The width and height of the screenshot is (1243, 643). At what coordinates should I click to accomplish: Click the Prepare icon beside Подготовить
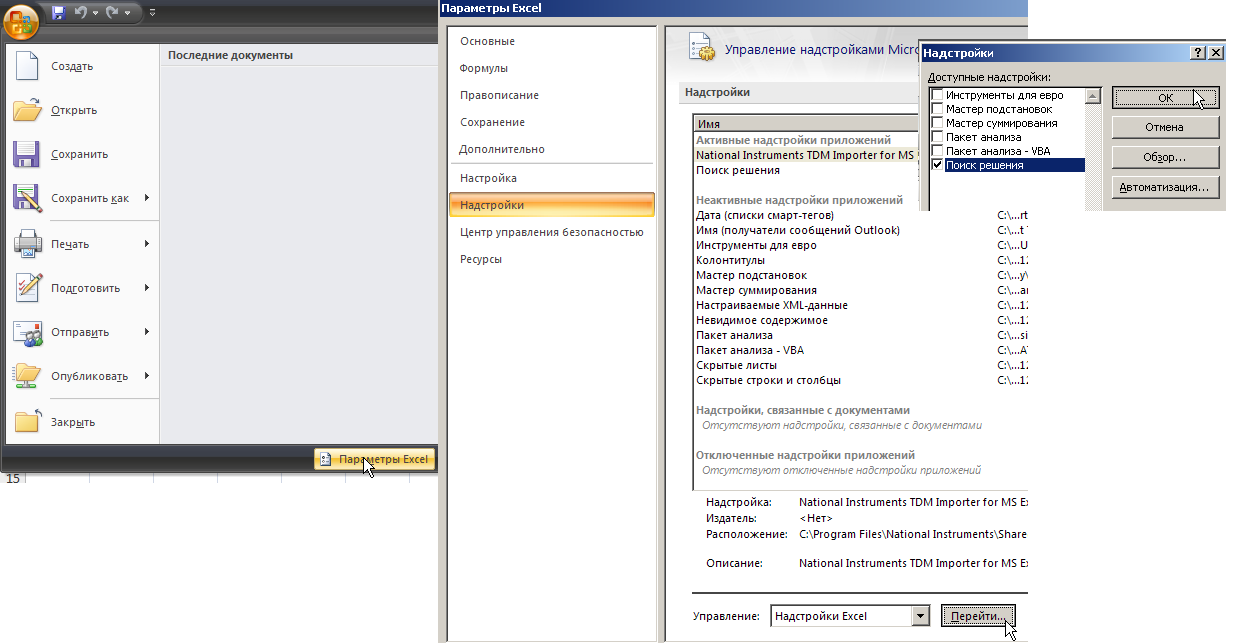coord(27,288)
